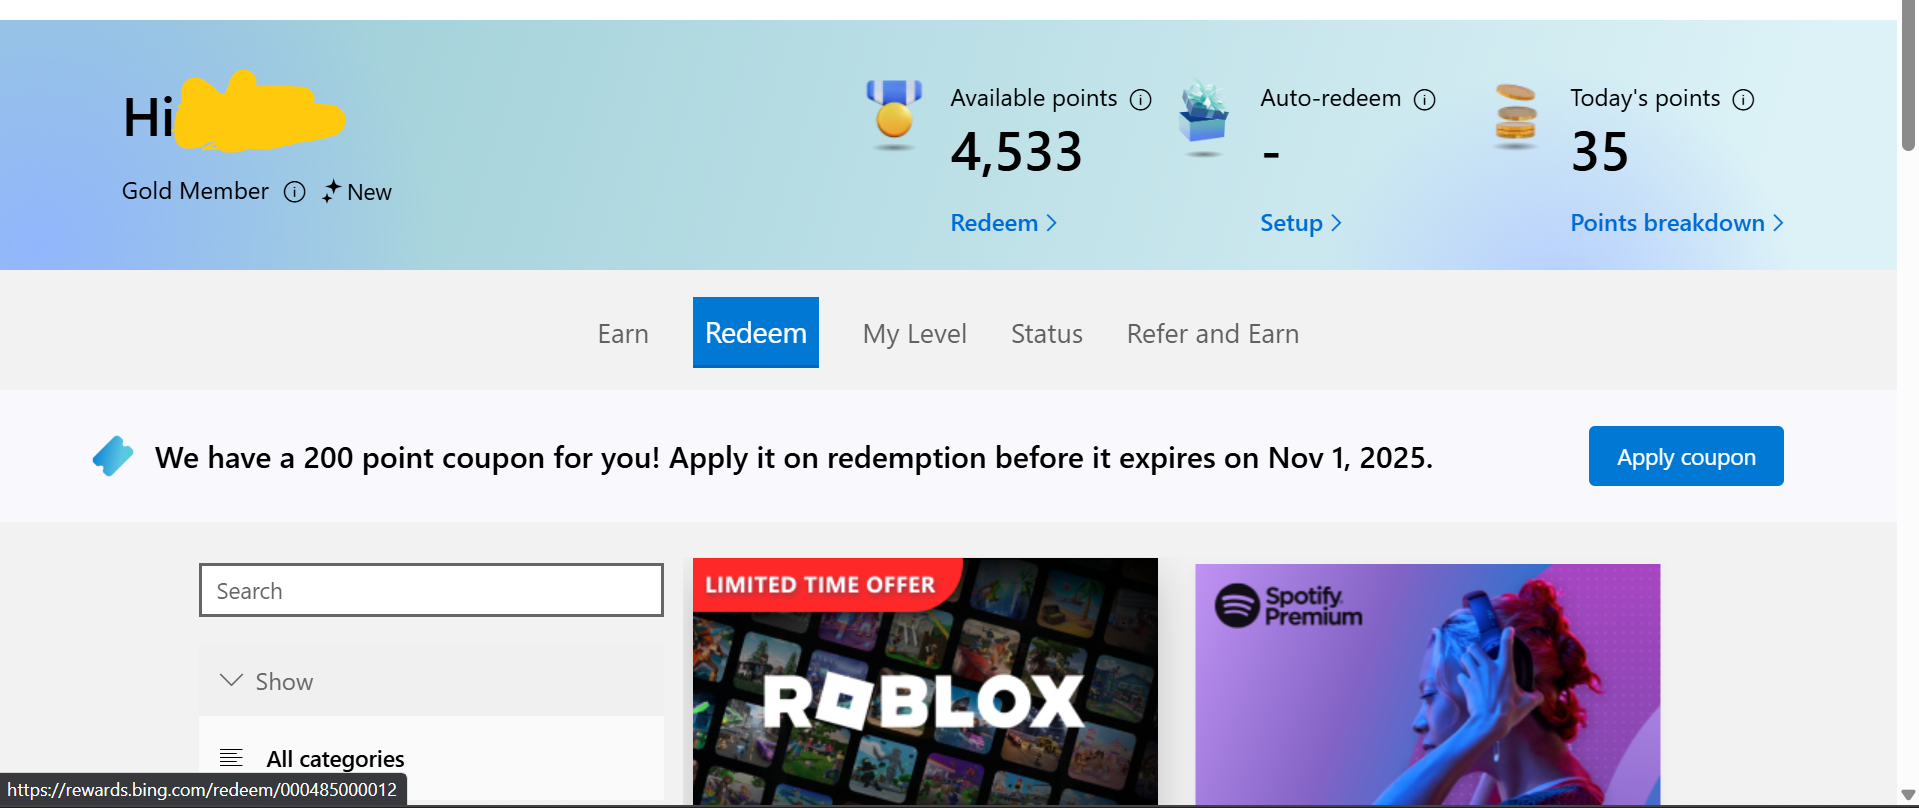1919x808 pixels.
Task: Click the Gold Member status text
Action: (x=195, y=191)
